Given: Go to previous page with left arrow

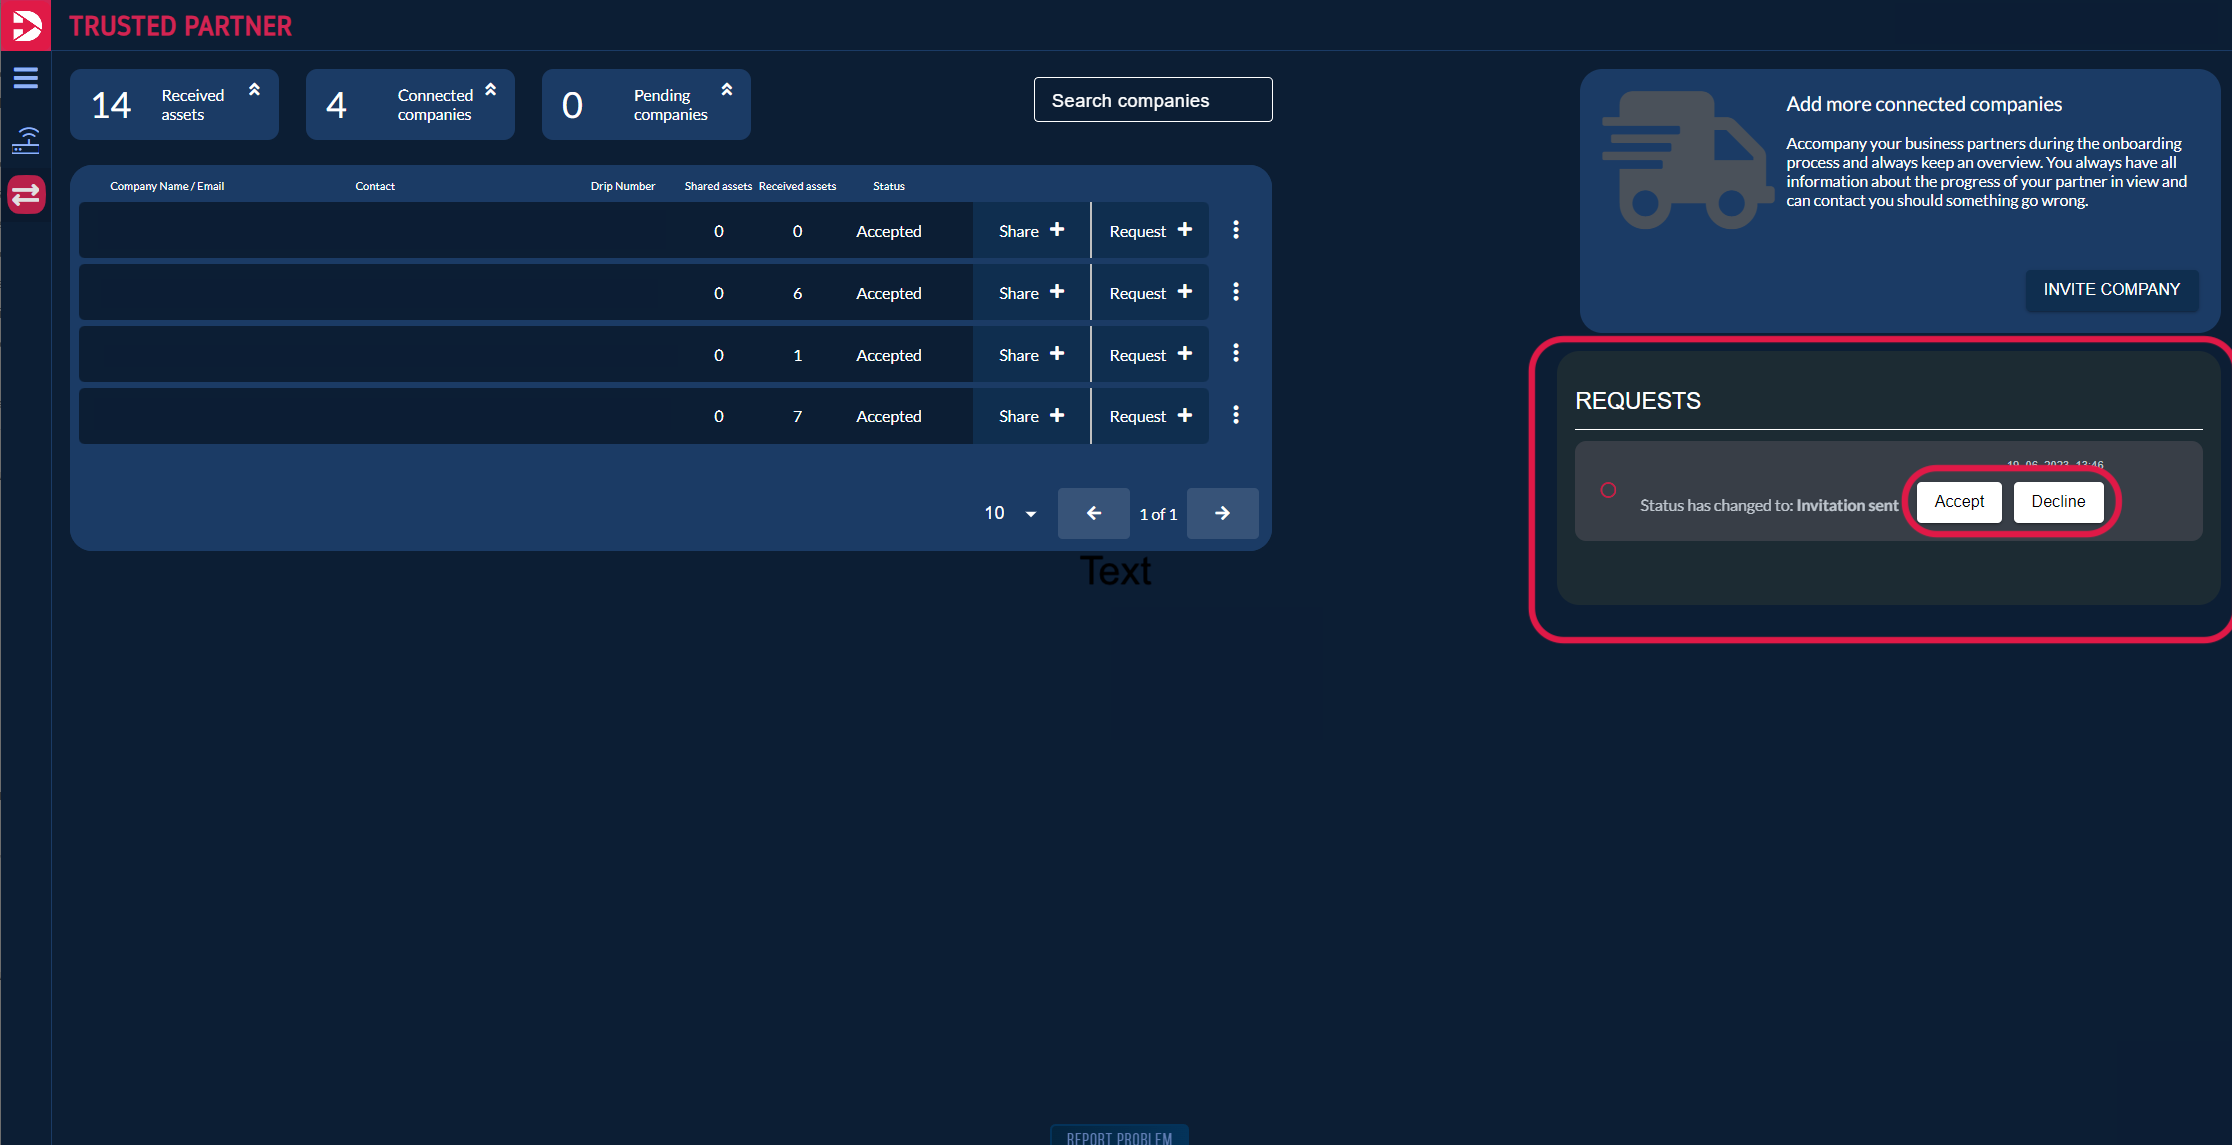Looking at the screenshot, I should click(1093, 513).
